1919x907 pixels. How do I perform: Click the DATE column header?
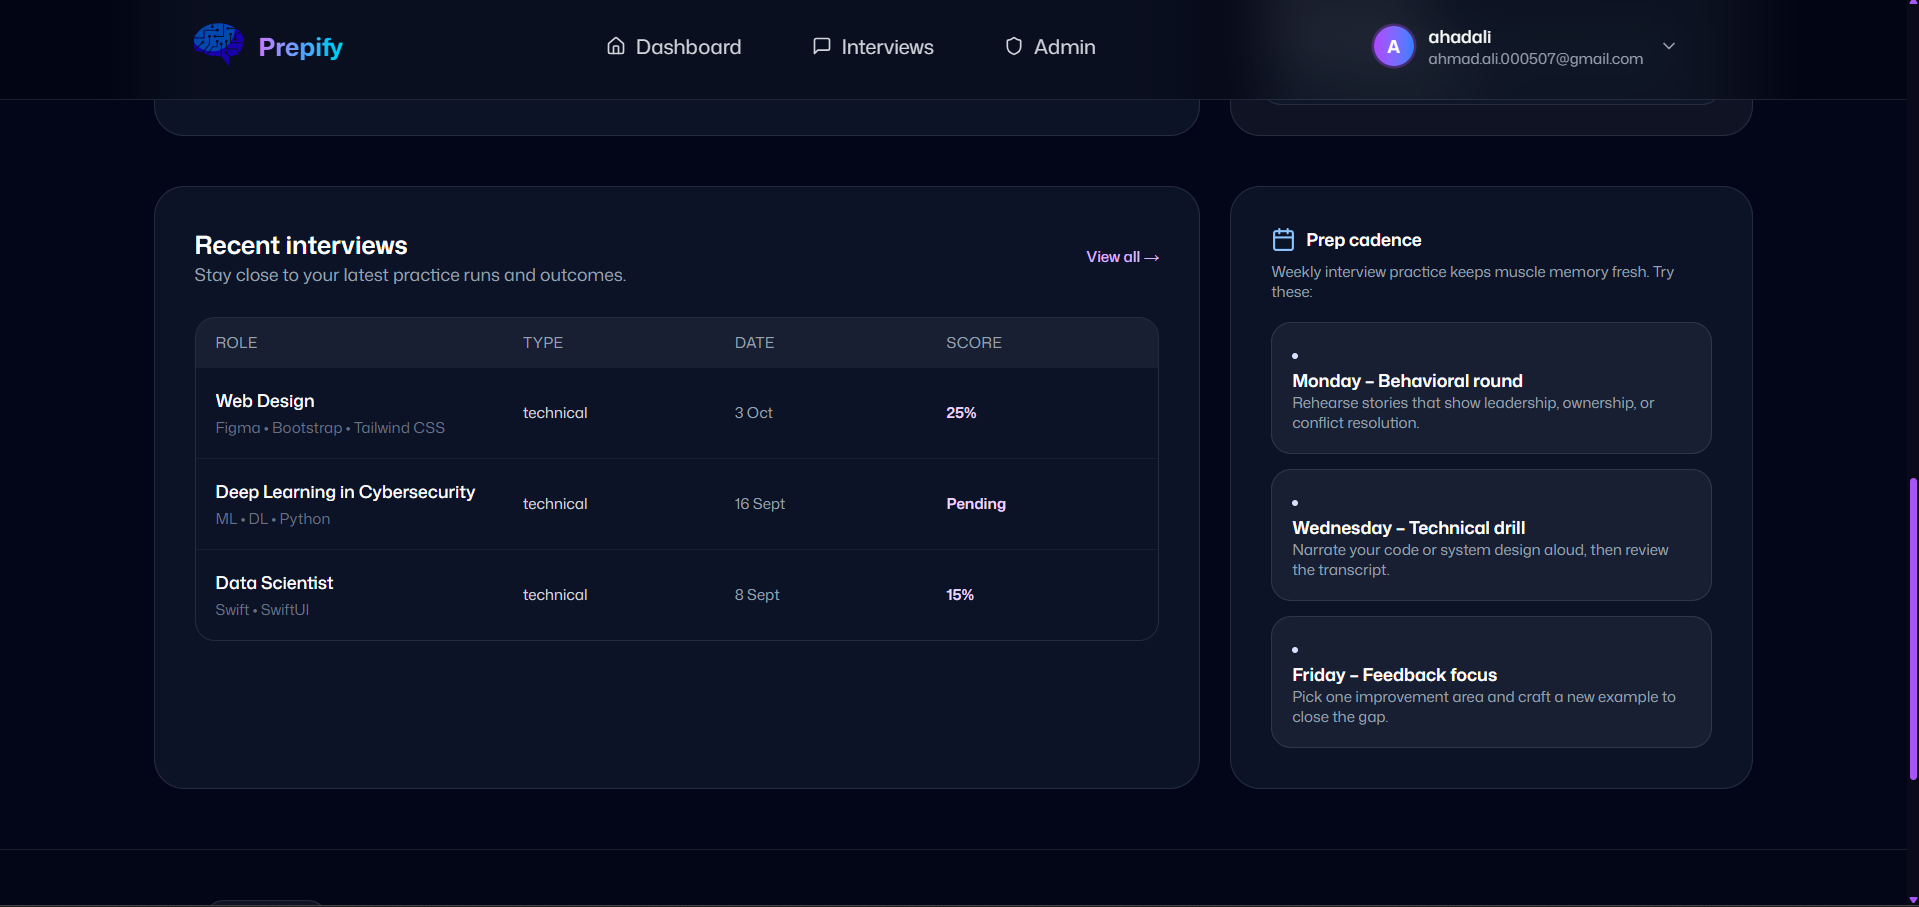[754, 343]
